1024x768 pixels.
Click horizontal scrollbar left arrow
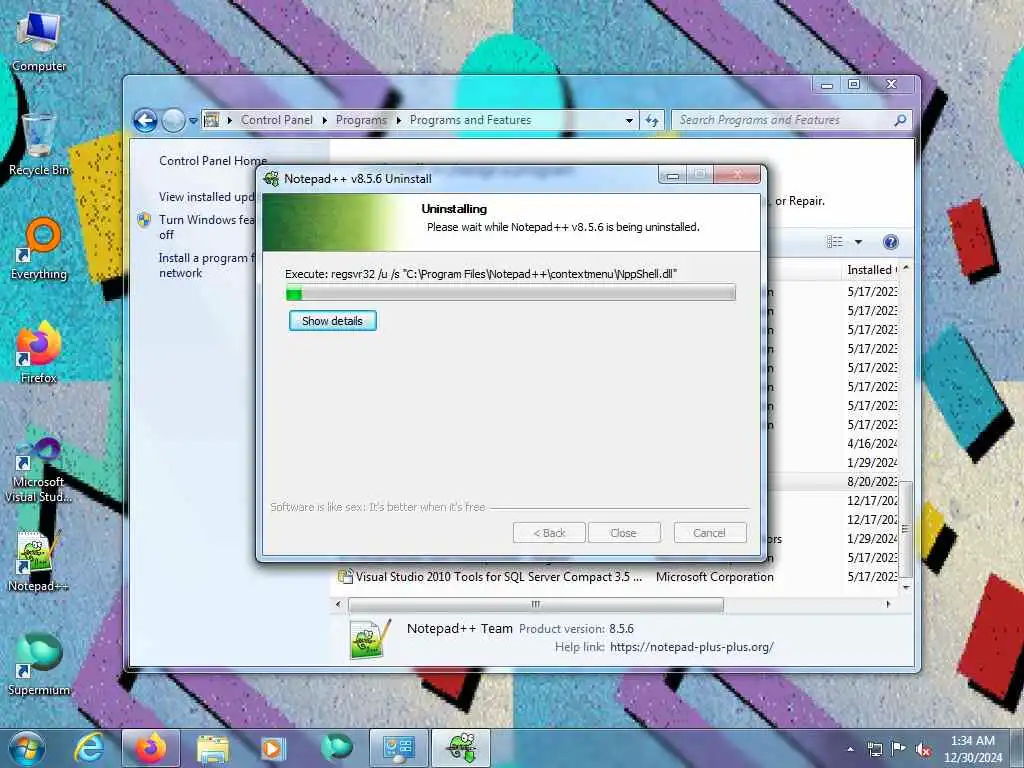338,605
